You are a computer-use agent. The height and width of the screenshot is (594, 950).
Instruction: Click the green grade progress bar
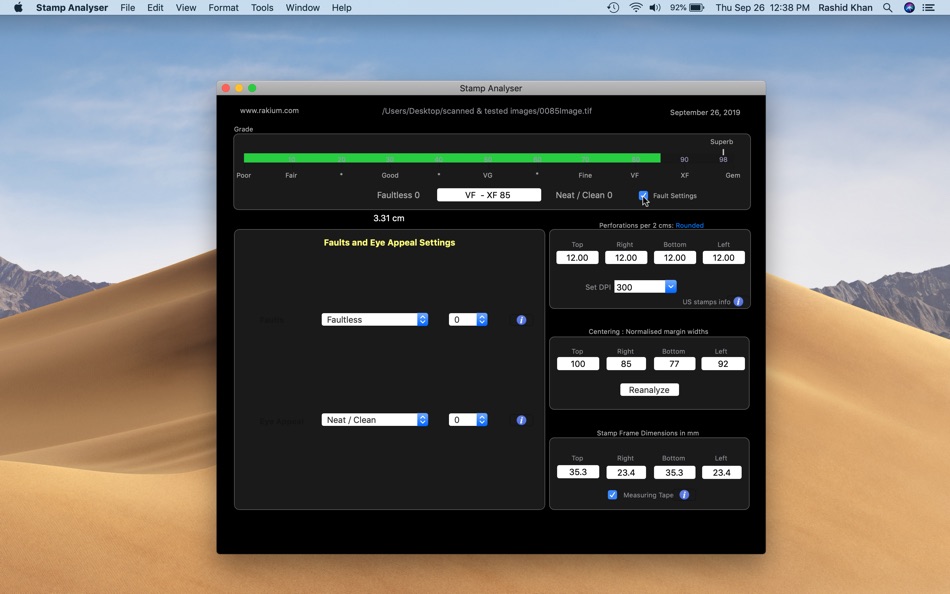pyautogui.click(x=452, y=158)
